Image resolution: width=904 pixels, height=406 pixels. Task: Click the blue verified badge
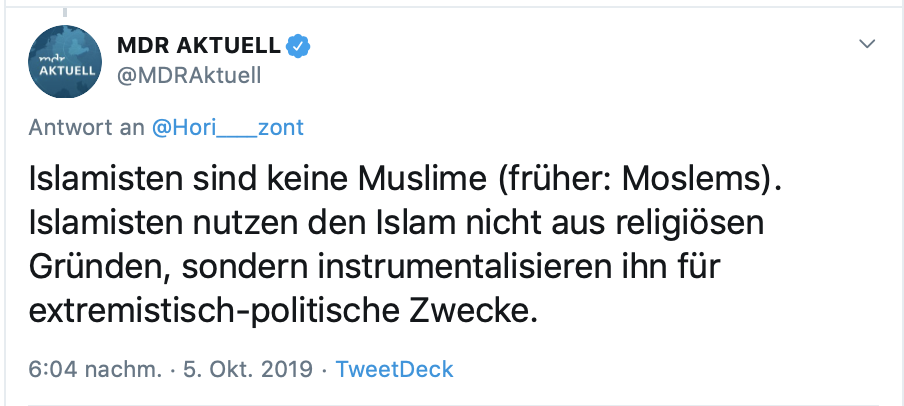[298, 45]
